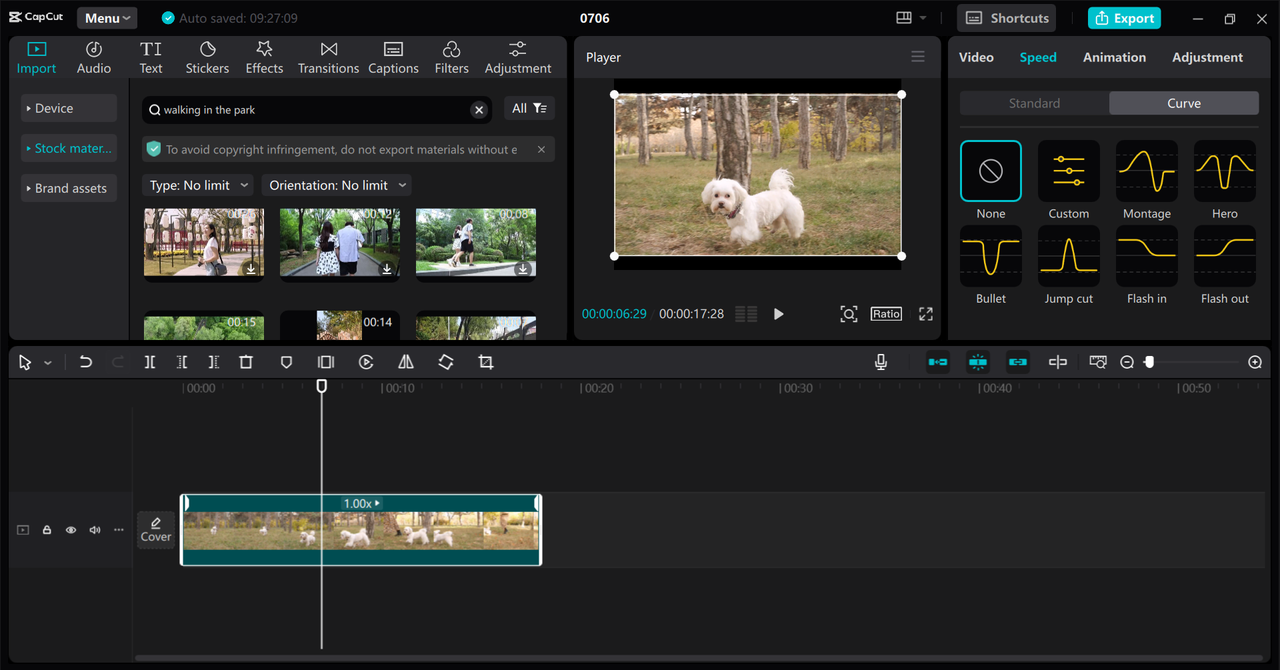
Task: Toggle main track magnet
Action: (938, 362)
